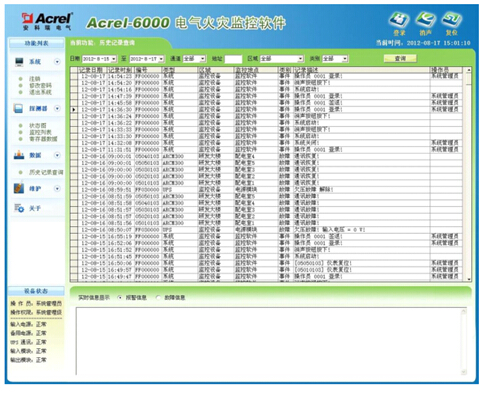Screen dimensions: 487x393
Task: Open the 类别 category dropdown
Action: (345, 59)
